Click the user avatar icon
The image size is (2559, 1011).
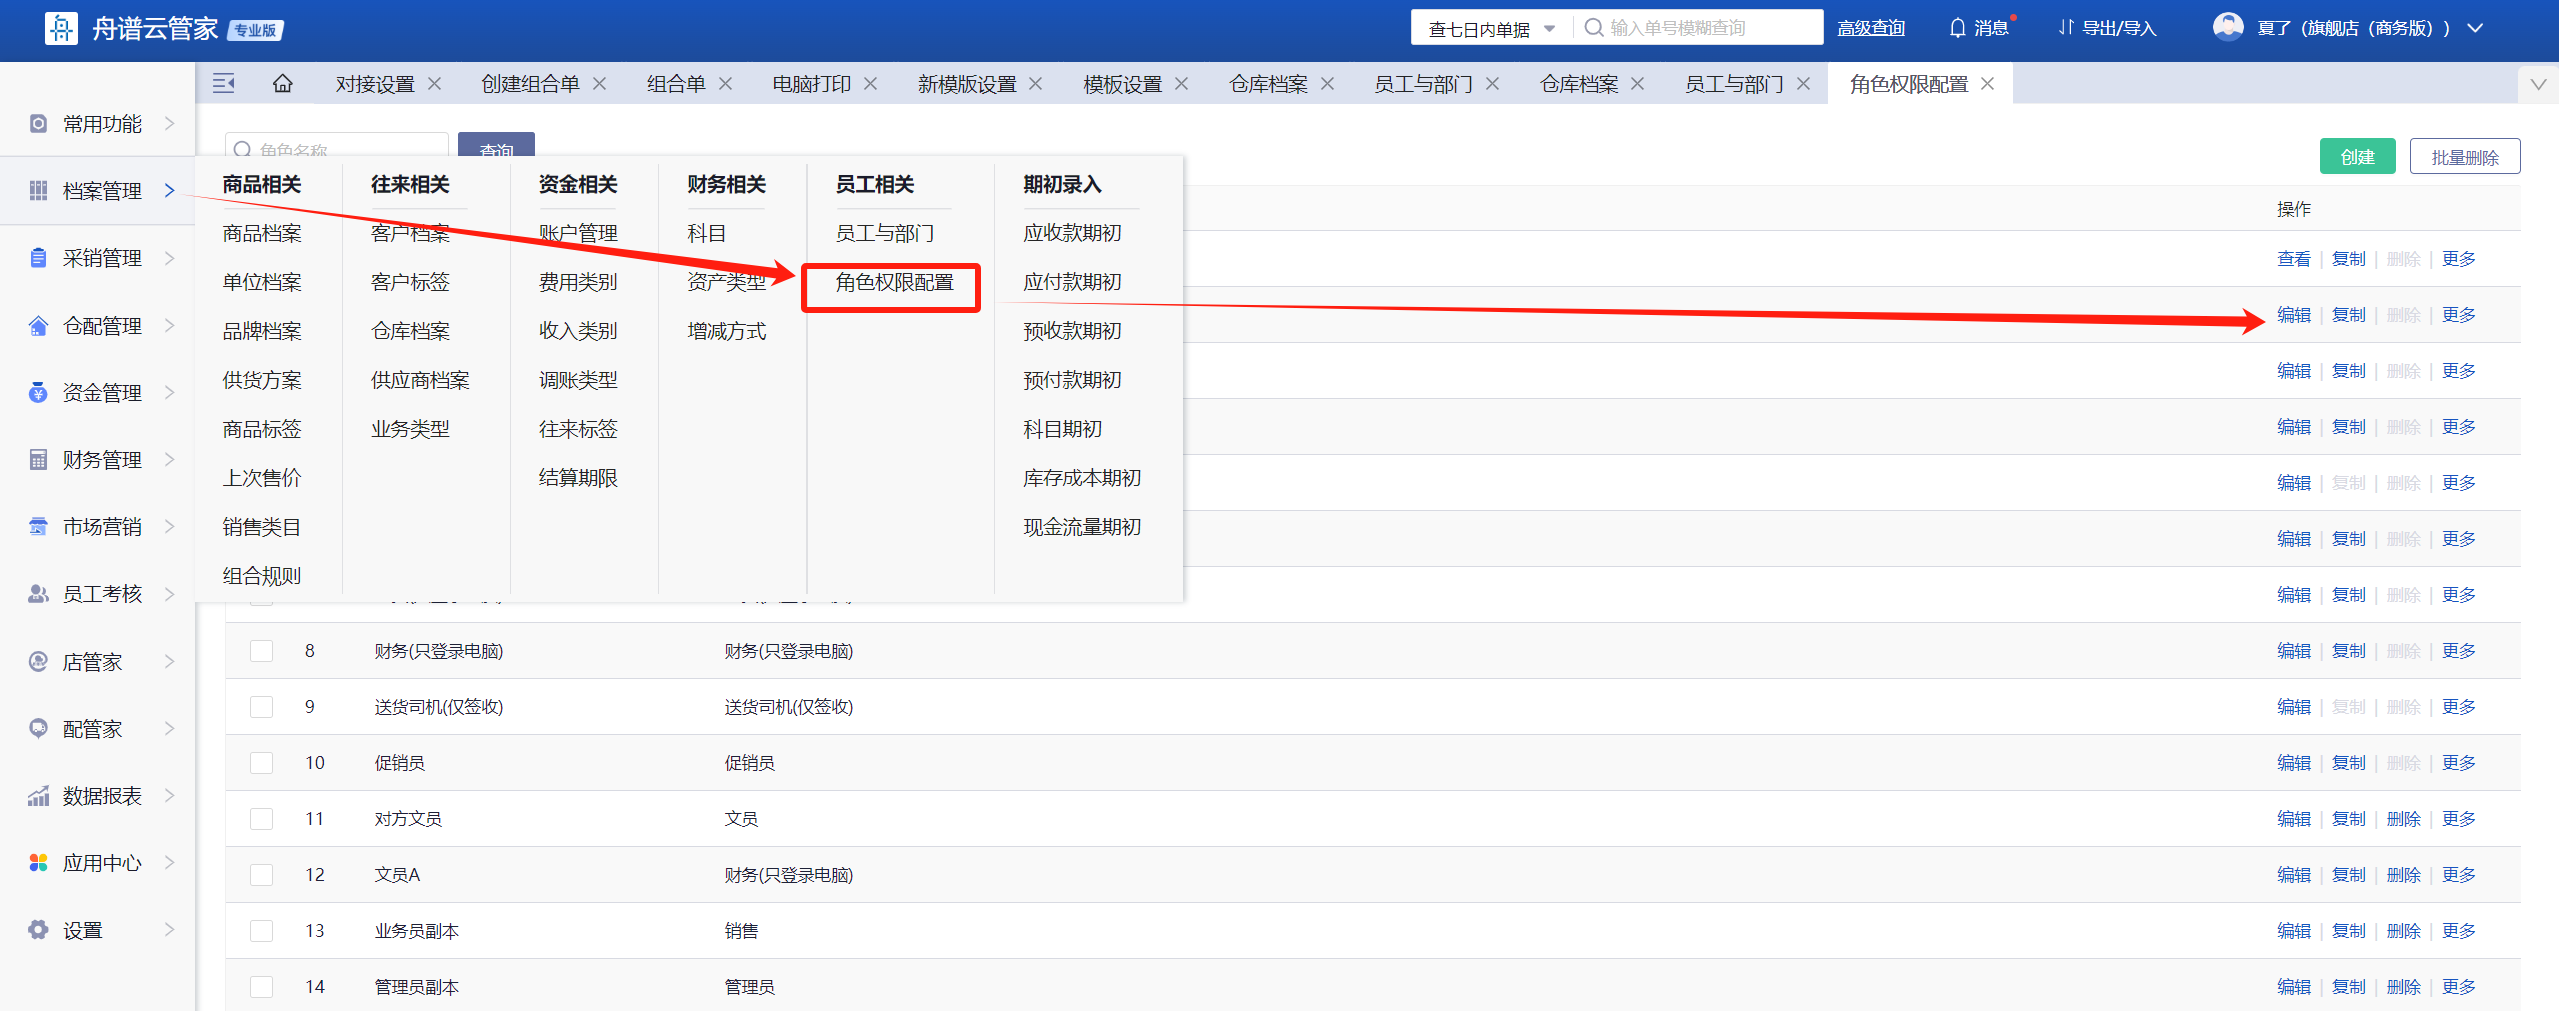coord(2227,27)
